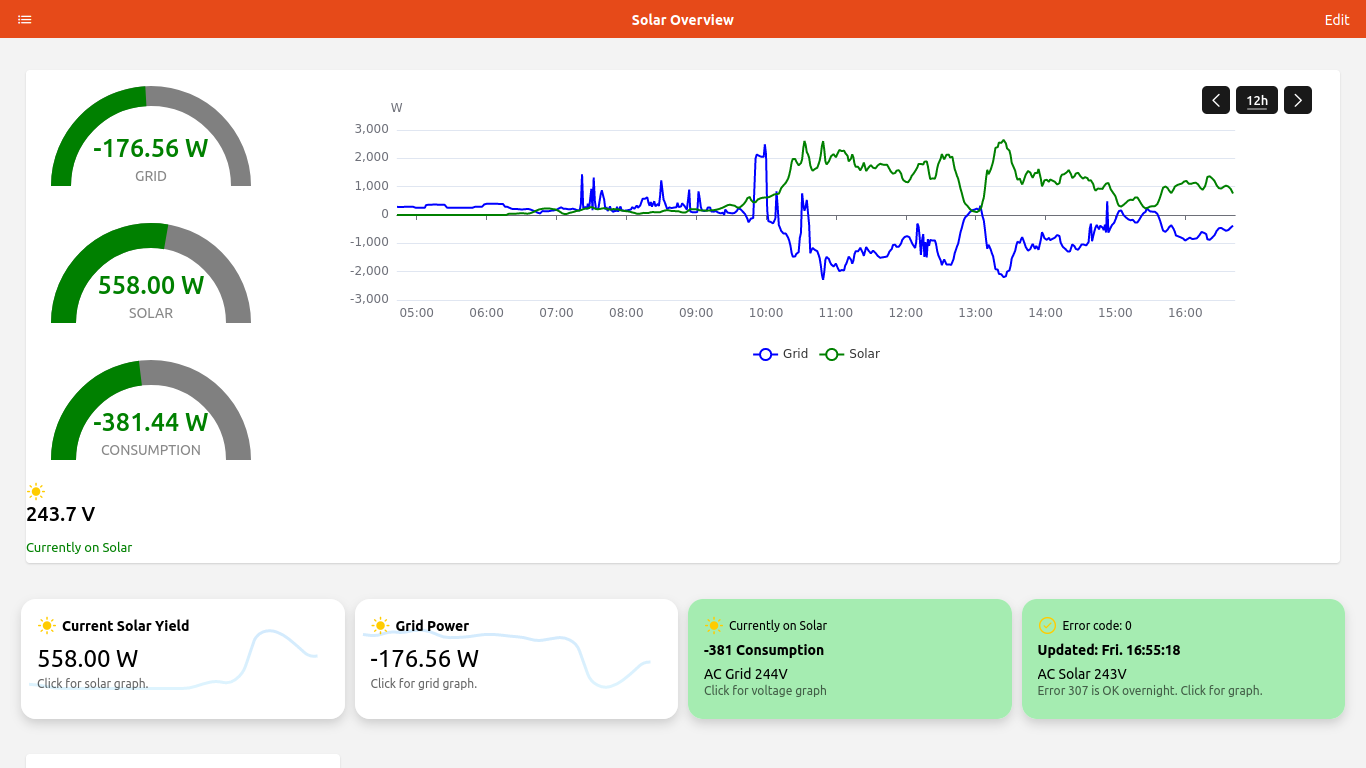Open the Grid Power card graph
Viewport: 1366px width, 768px height.
pos(516,659)
